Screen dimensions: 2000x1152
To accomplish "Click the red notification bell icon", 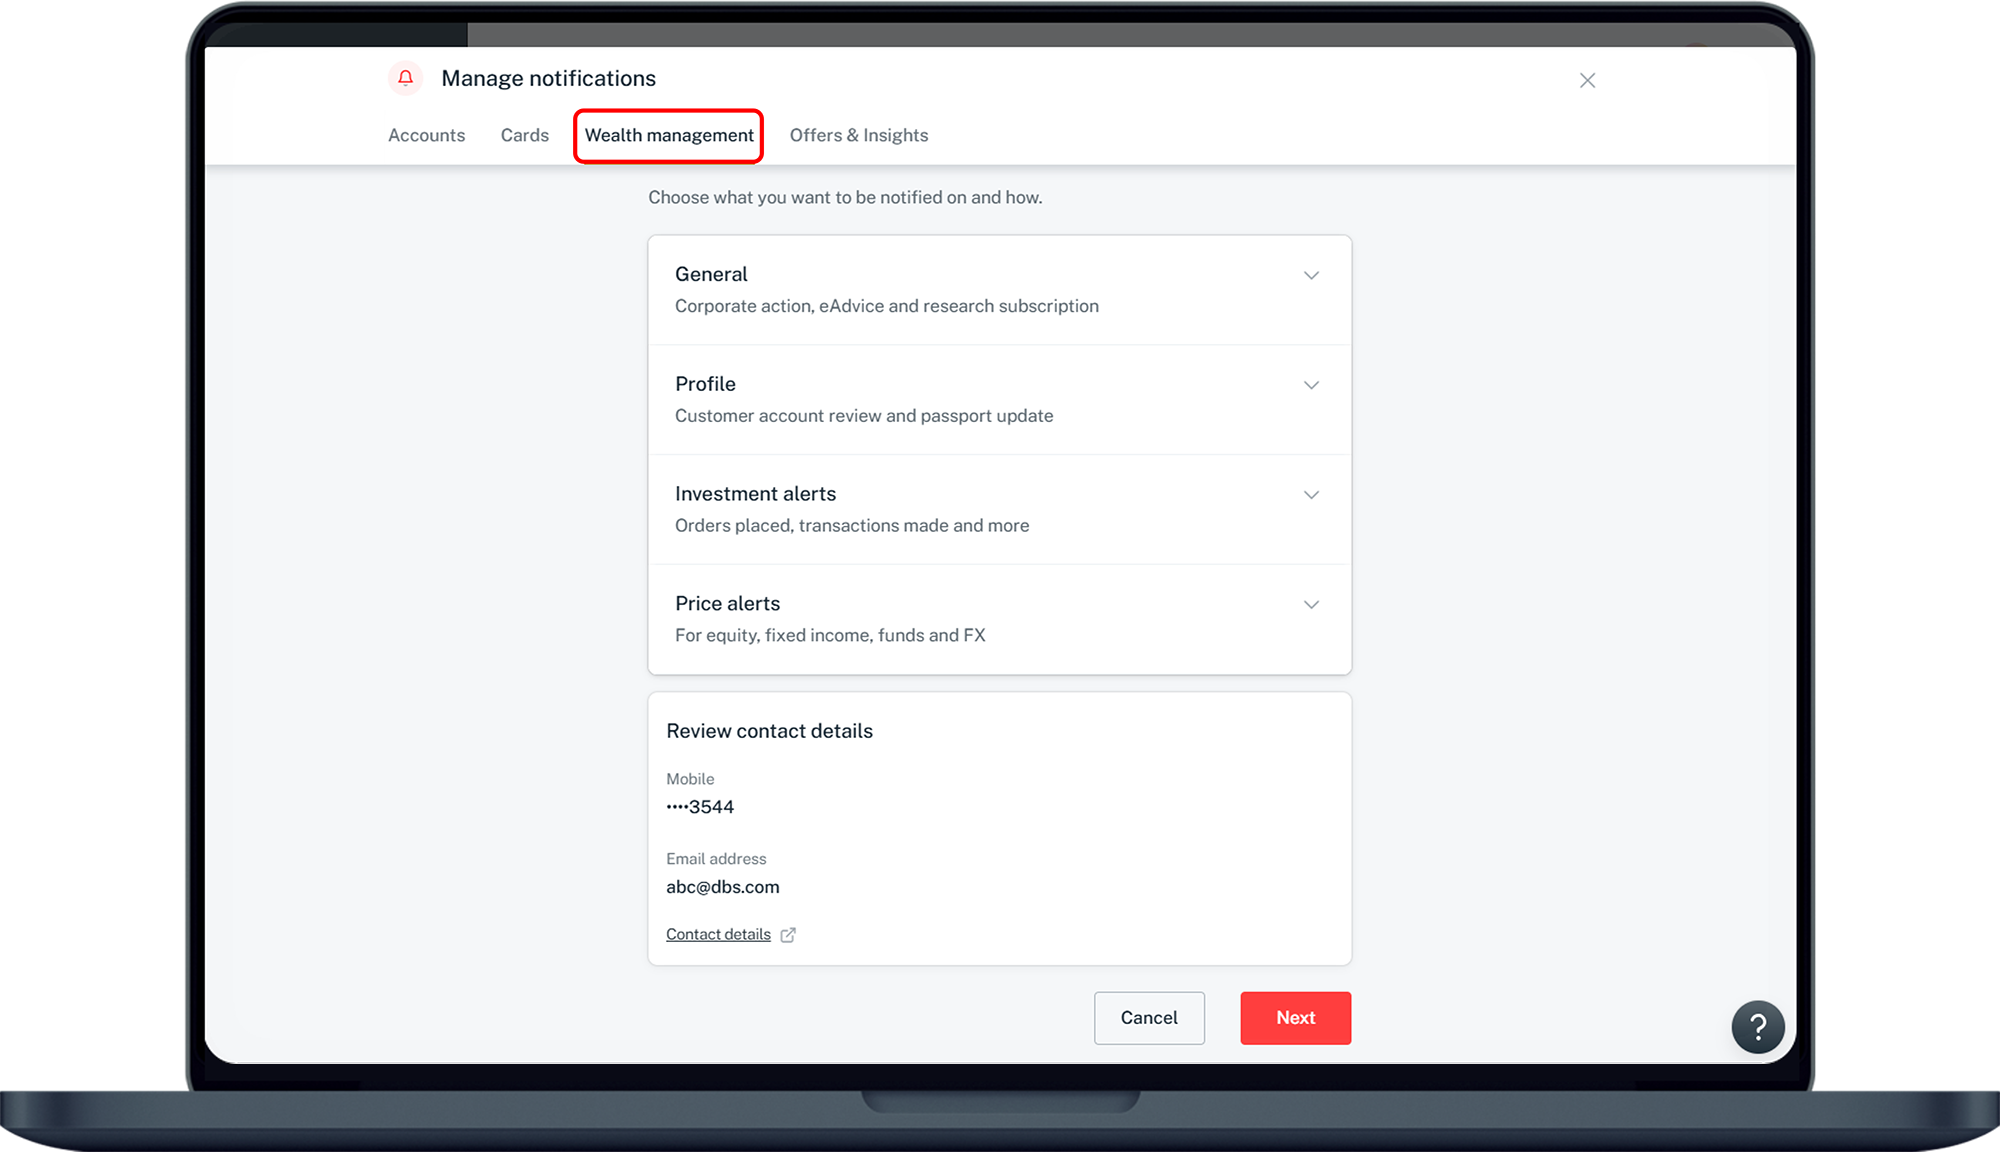I will (405, 78).
